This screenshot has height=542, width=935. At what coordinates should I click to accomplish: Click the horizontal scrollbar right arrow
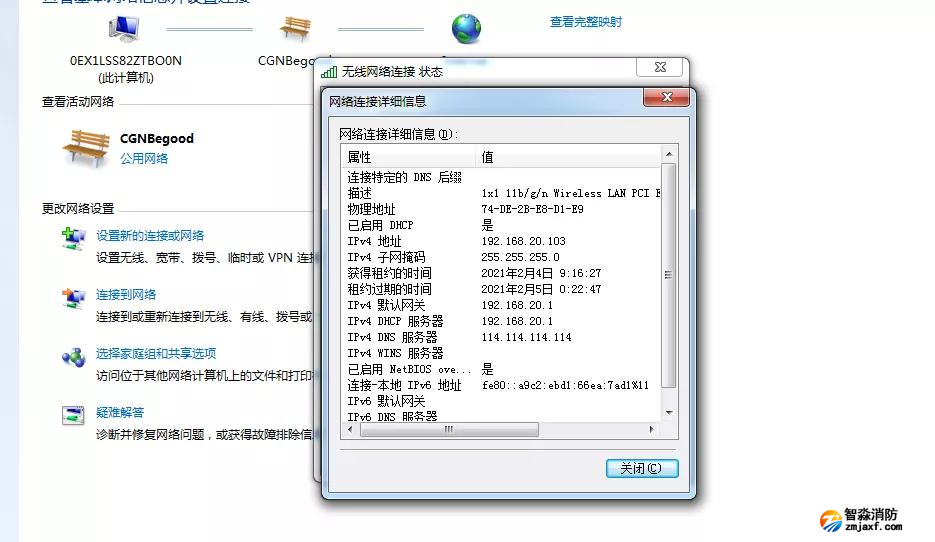(x=653, y=429)
